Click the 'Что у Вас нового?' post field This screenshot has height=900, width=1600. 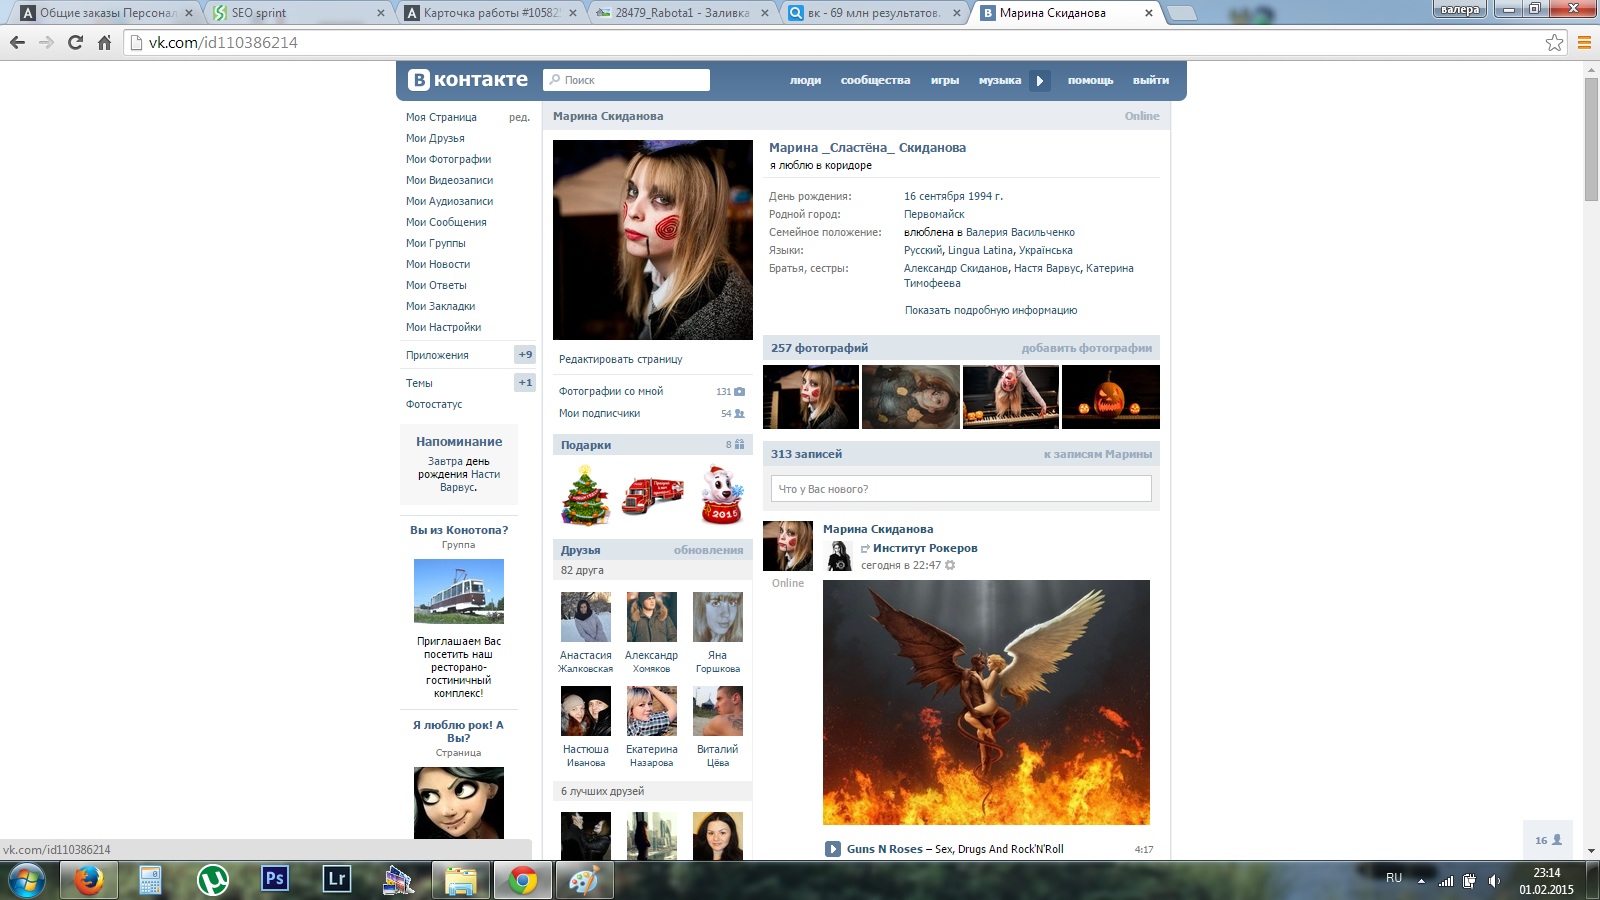point(961,489)
